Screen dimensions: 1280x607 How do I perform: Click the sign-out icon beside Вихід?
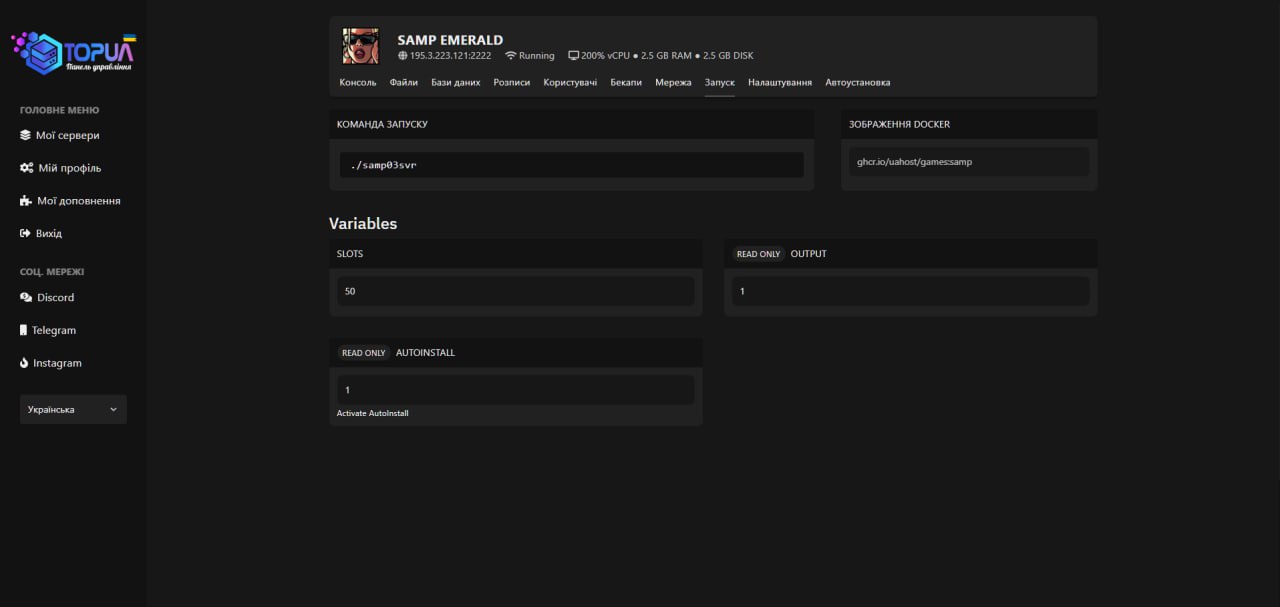[26, 233]
